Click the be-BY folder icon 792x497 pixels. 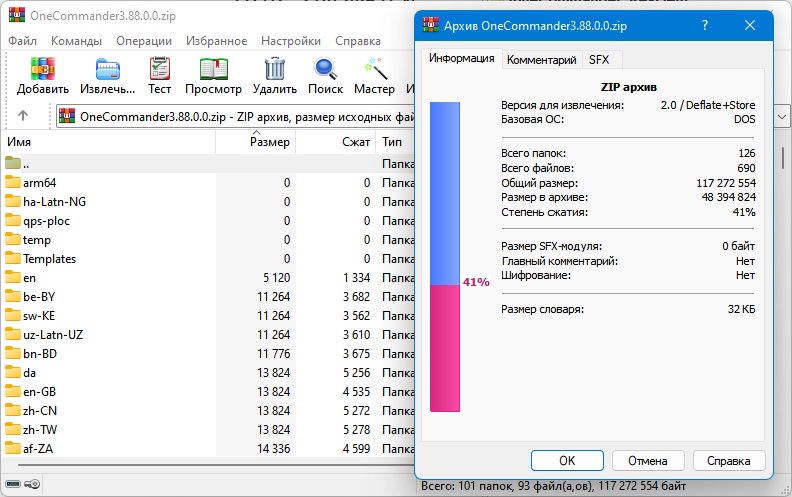pos(13,296)
